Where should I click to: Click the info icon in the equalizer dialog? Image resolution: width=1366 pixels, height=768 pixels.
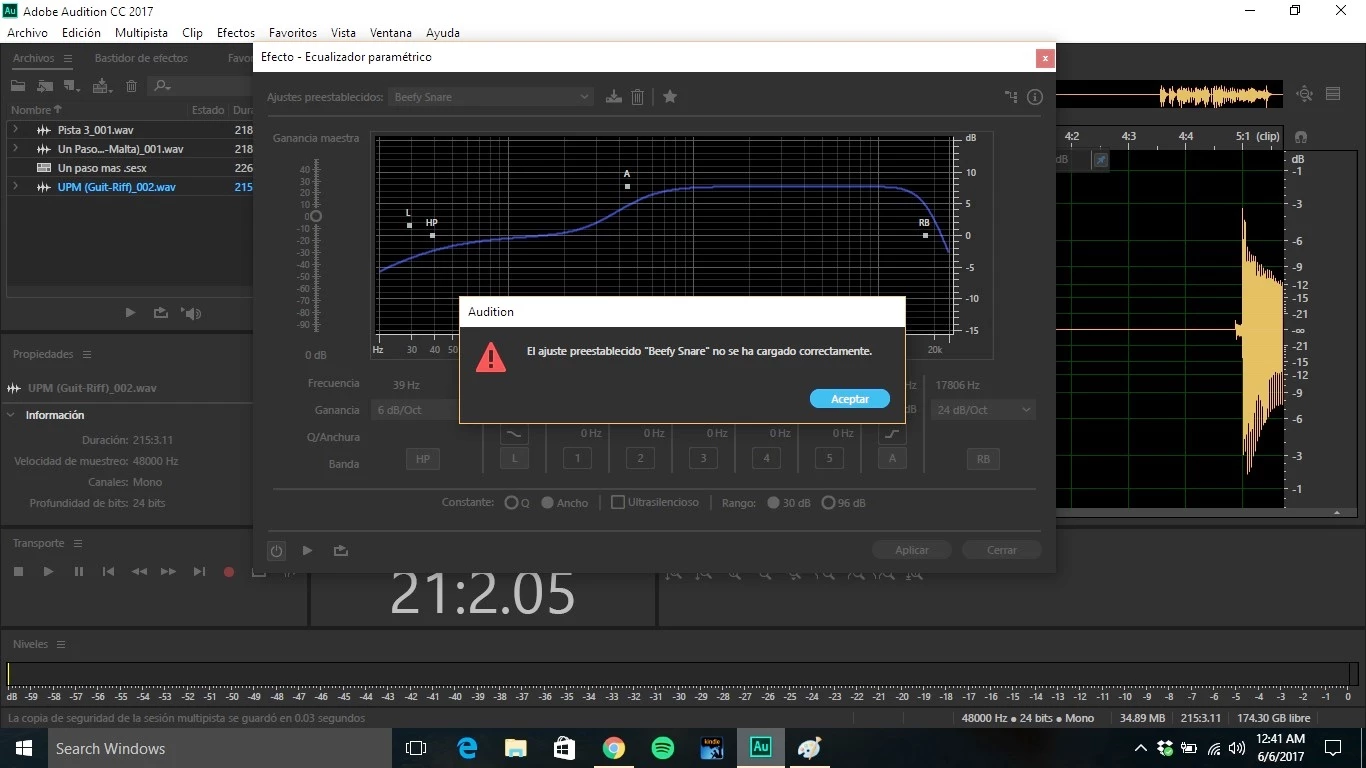pyautogui.click(x=1035, y=97)
